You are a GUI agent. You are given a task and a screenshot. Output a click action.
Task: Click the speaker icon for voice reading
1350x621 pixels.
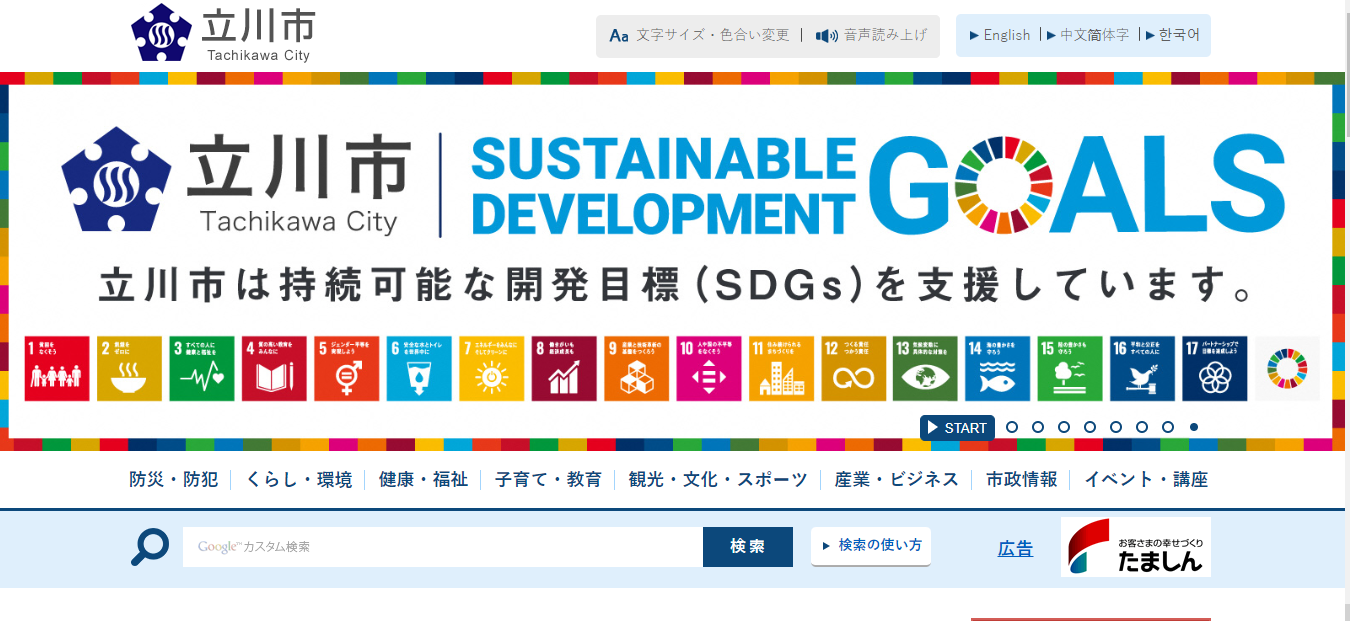pyautogui.click(x=826, y=36)
